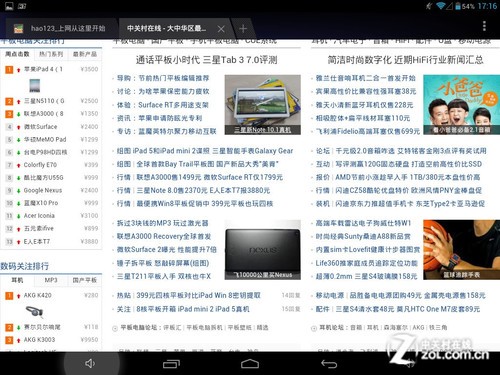Viewport: 500px width, 375px height.
Task: Open link 体验：Surface RT多用途支架
Action: coord(163,105)
